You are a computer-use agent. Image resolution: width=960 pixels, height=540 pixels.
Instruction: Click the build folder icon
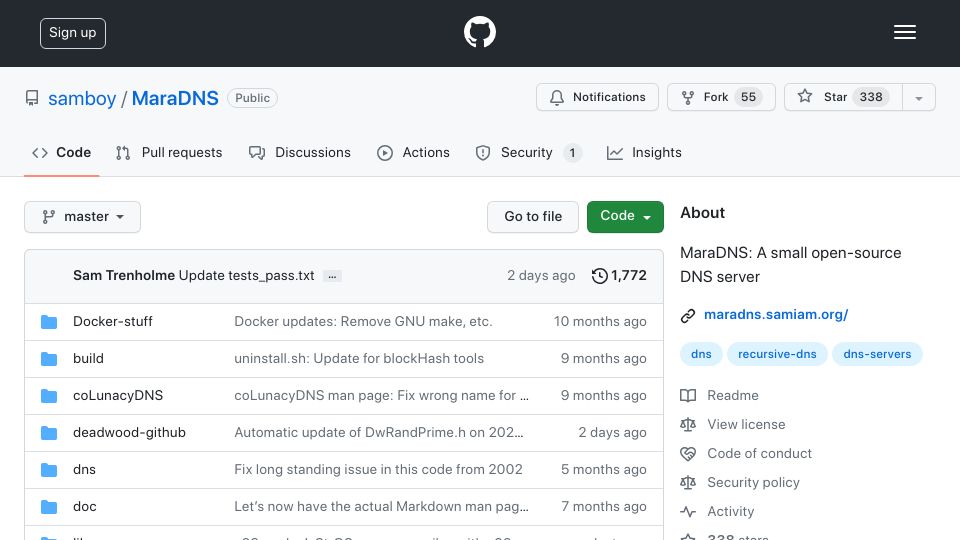pyautogui.click(x=49, y=359)
